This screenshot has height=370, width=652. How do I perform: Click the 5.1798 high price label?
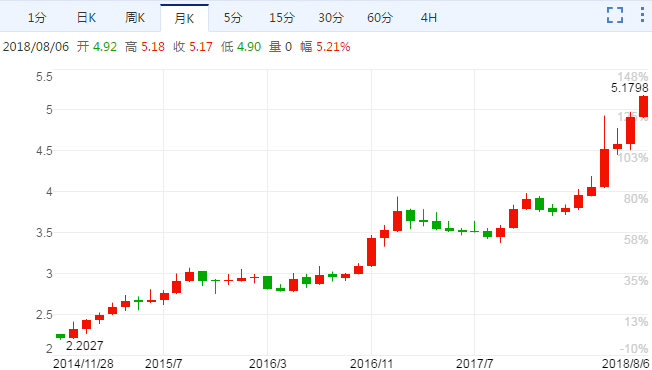click(x=630, y=88)
